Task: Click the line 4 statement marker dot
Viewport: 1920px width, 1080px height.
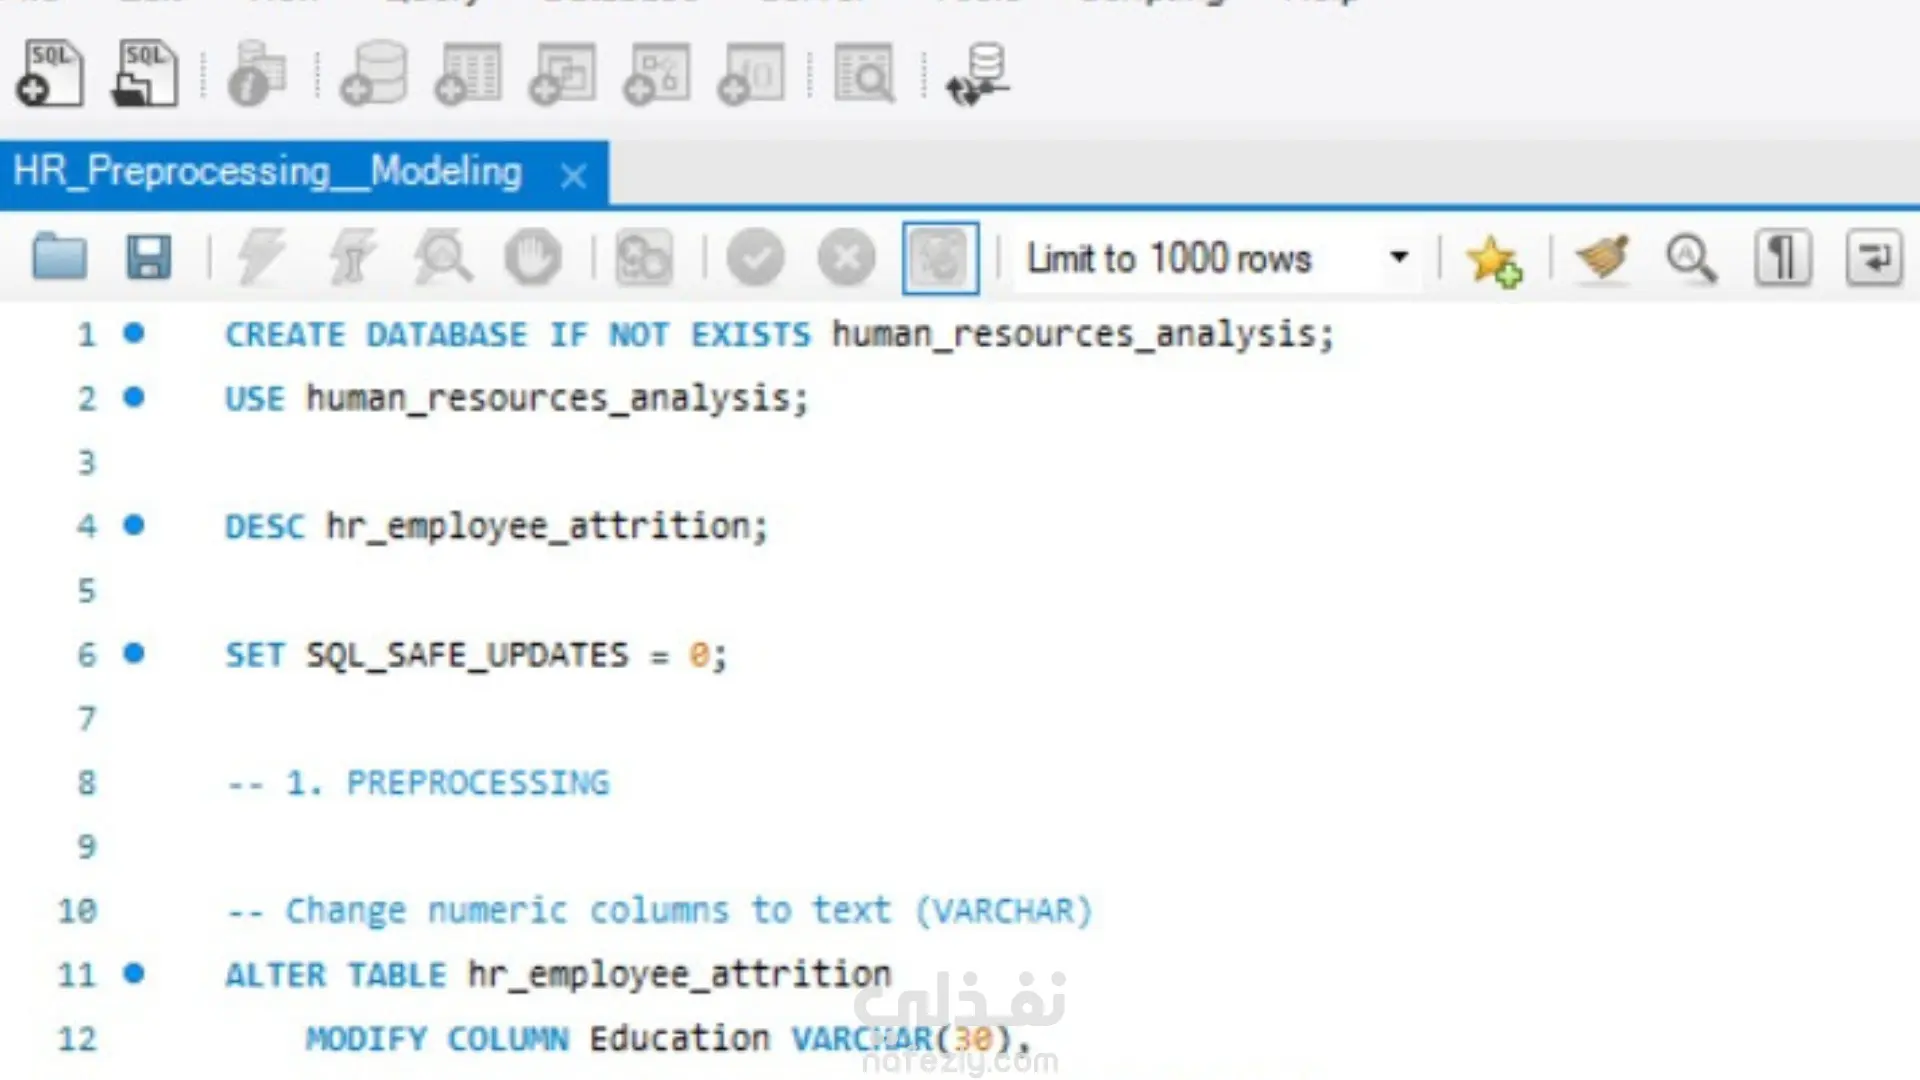Action: tap(134, 525)
